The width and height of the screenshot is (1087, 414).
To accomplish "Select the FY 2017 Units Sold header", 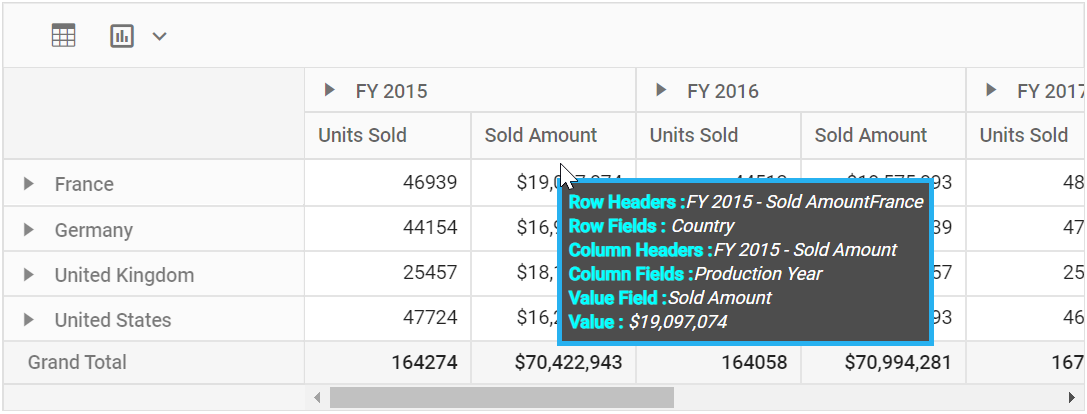I will [x=1024, y=135].
